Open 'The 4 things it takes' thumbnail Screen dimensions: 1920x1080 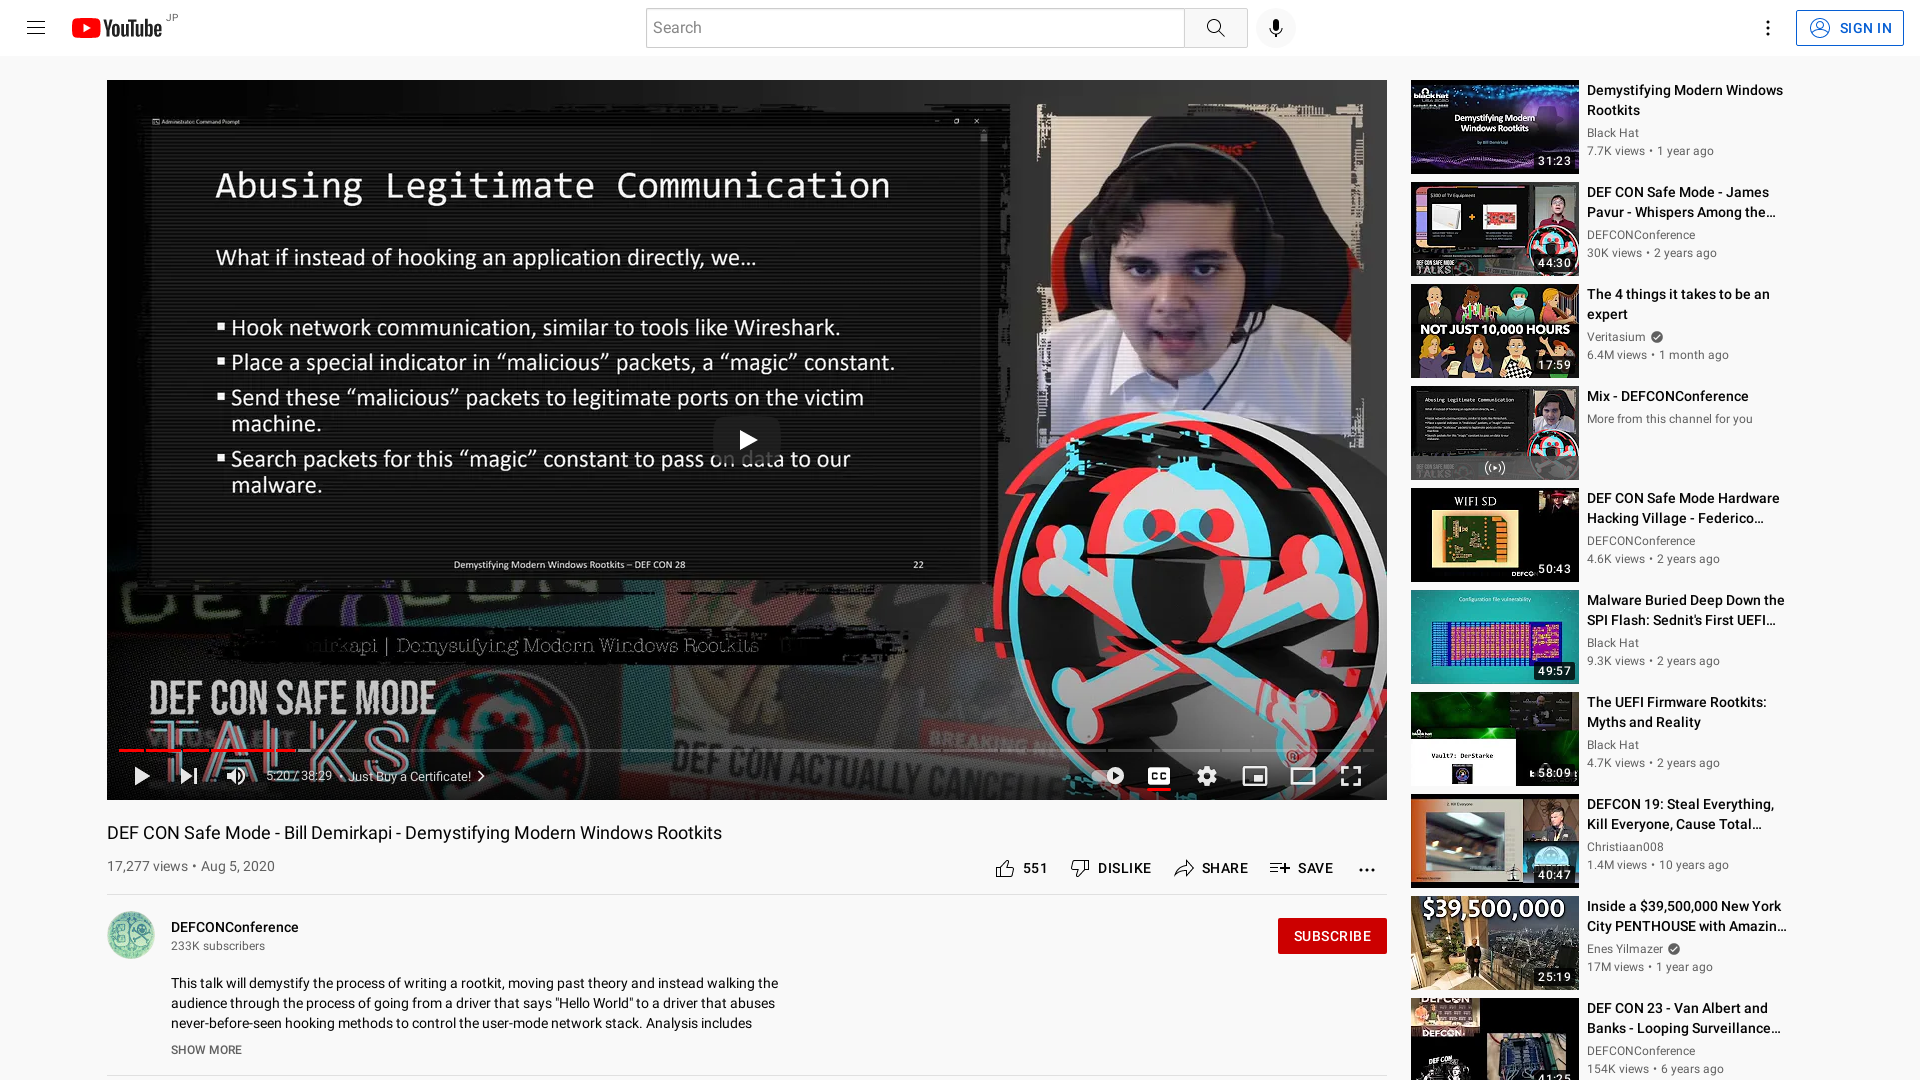[x=1494, y=331]
